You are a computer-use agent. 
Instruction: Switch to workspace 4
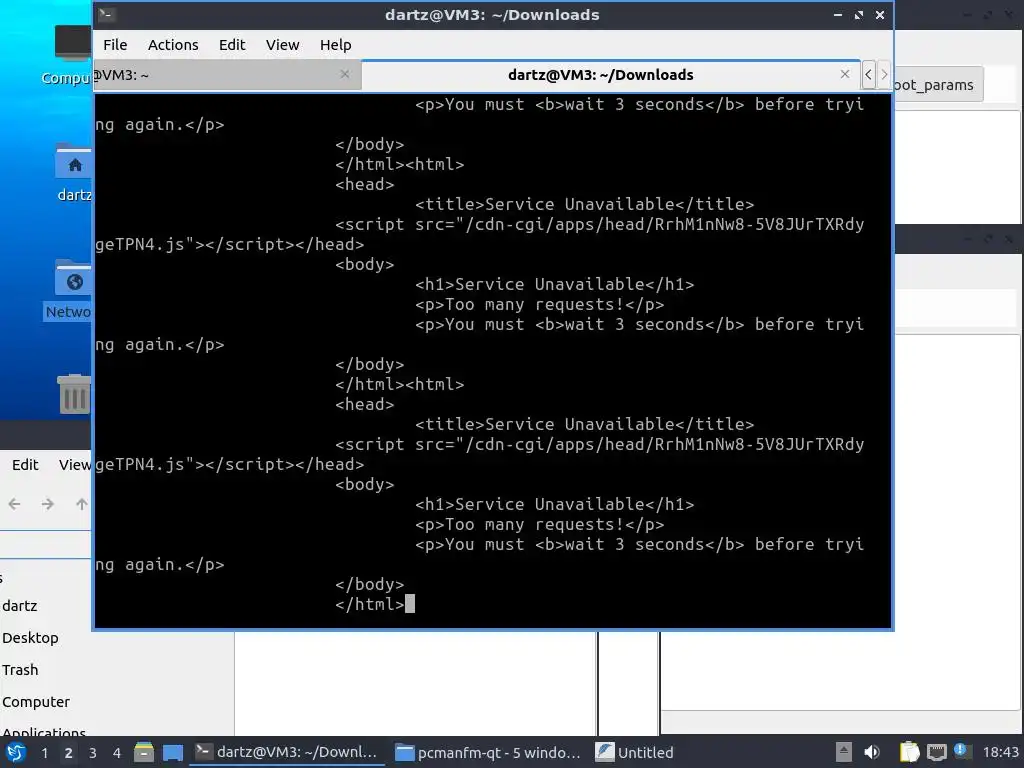(117, 753)
